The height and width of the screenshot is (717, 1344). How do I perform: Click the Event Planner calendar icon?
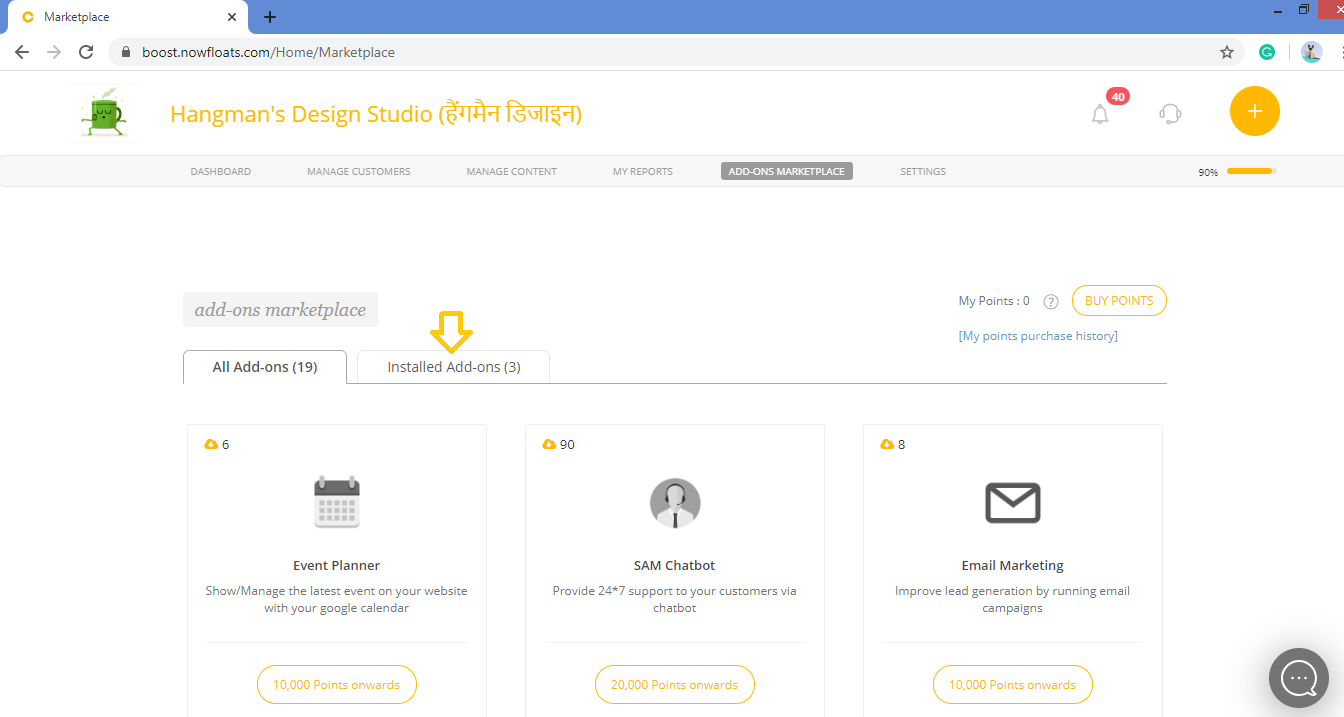(x=336, y=503)
